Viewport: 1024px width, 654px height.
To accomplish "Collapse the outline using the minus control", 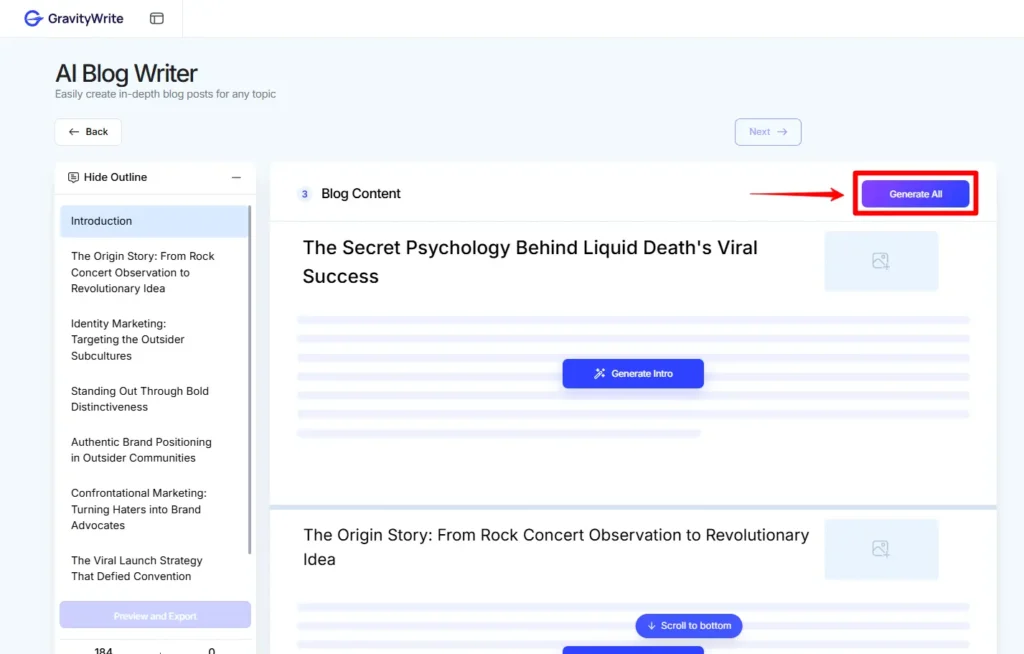I will click(238, 177).
